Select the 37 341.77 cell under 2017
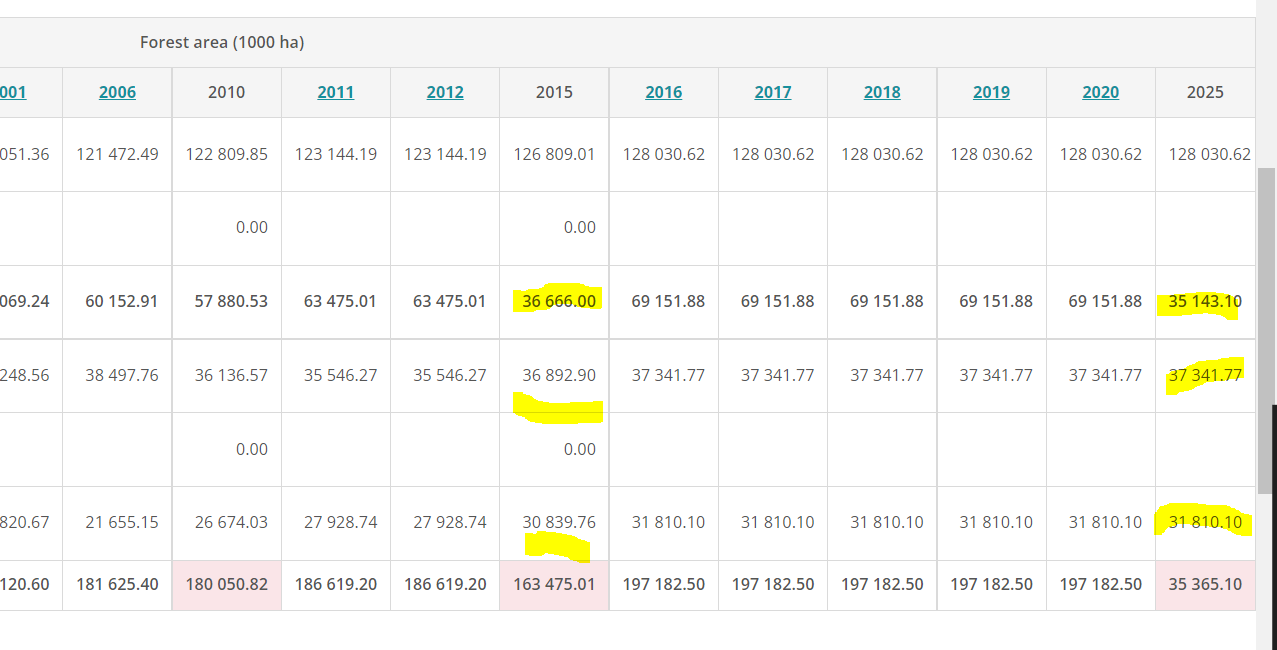 pyautogui.click(x=773, y=375)
